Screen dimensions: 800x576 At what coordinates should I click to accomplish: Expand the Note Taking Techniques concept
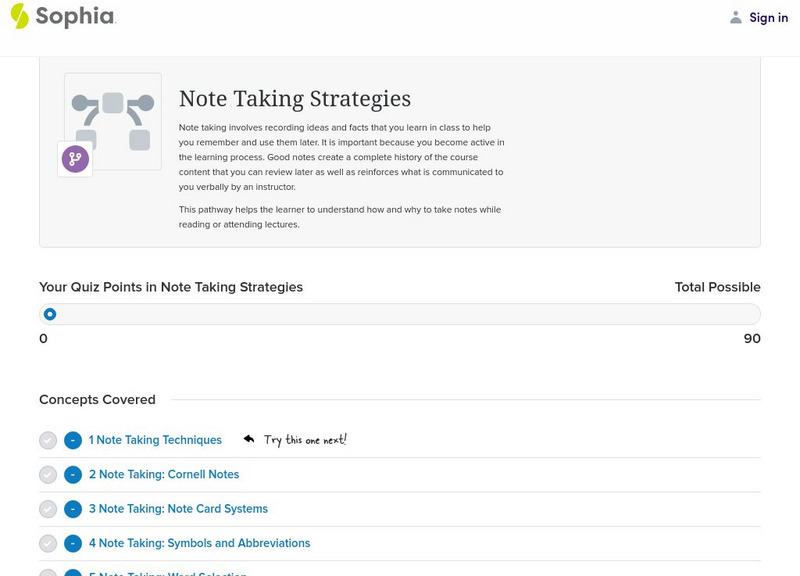tap(73, 440)
